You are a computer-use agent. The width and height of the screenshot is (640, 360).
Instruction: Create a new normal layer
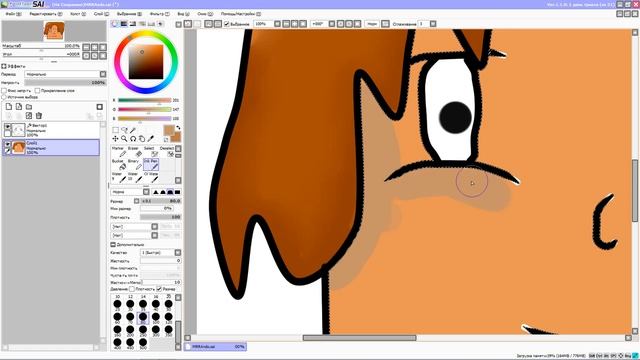(9, 107)
